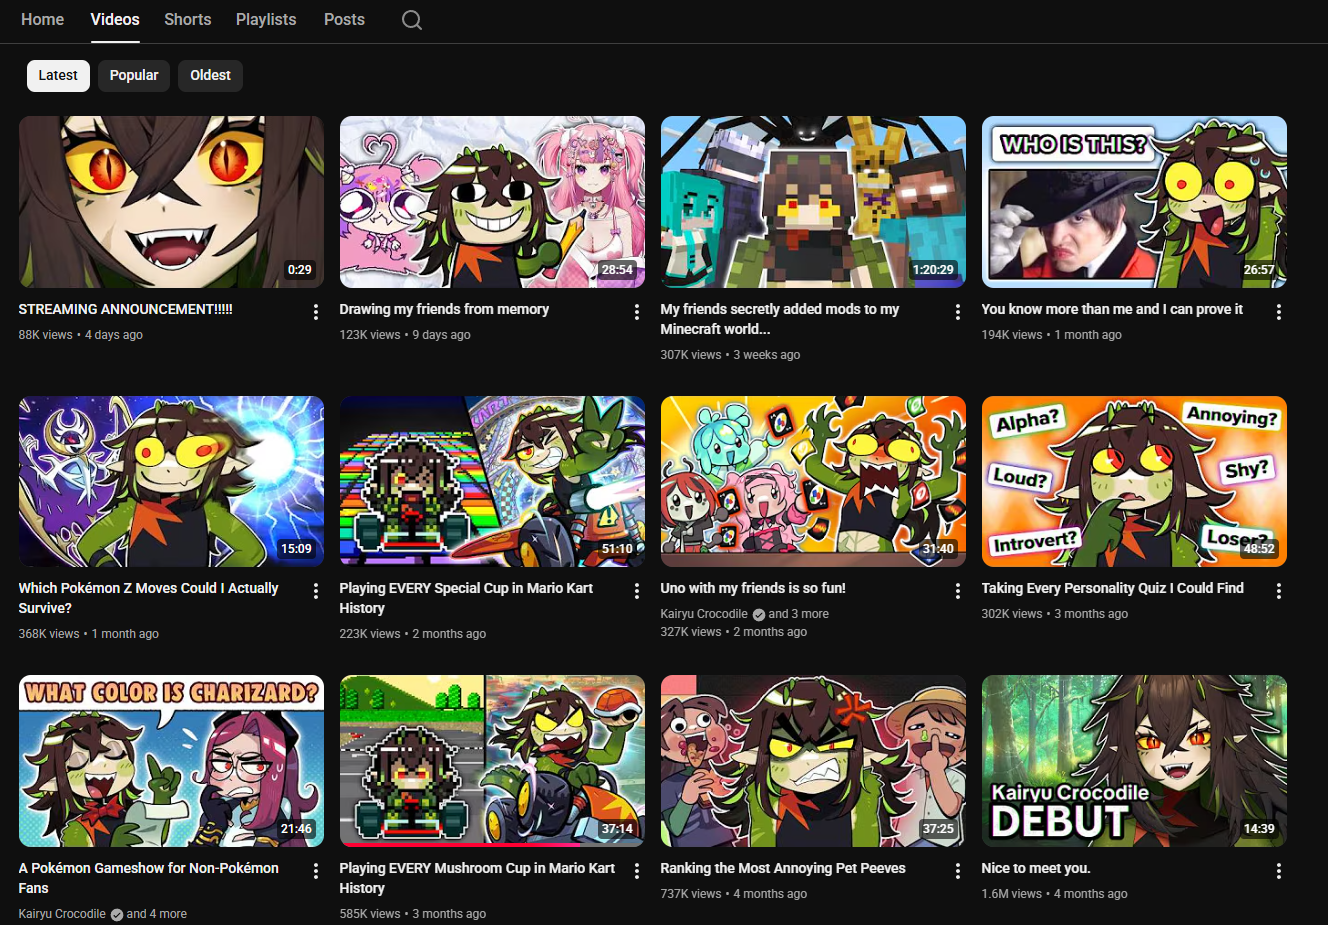Open the Minecraft mods video thumbnail
The width and height of the screenshot is (1328, 925).
click(x=813, y=202)
